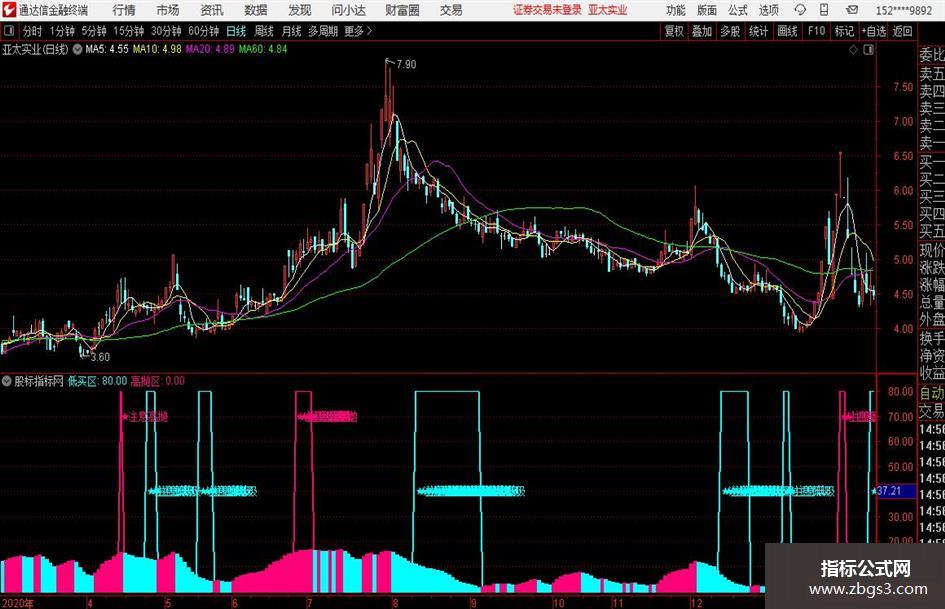Switch to 月线 monthly period

pyautogui.click(x=292, y=31)
